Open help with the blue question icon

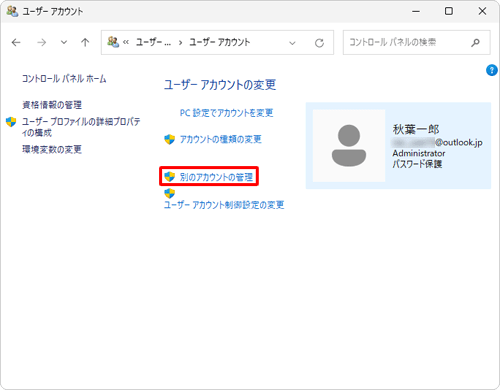[492, 70]
